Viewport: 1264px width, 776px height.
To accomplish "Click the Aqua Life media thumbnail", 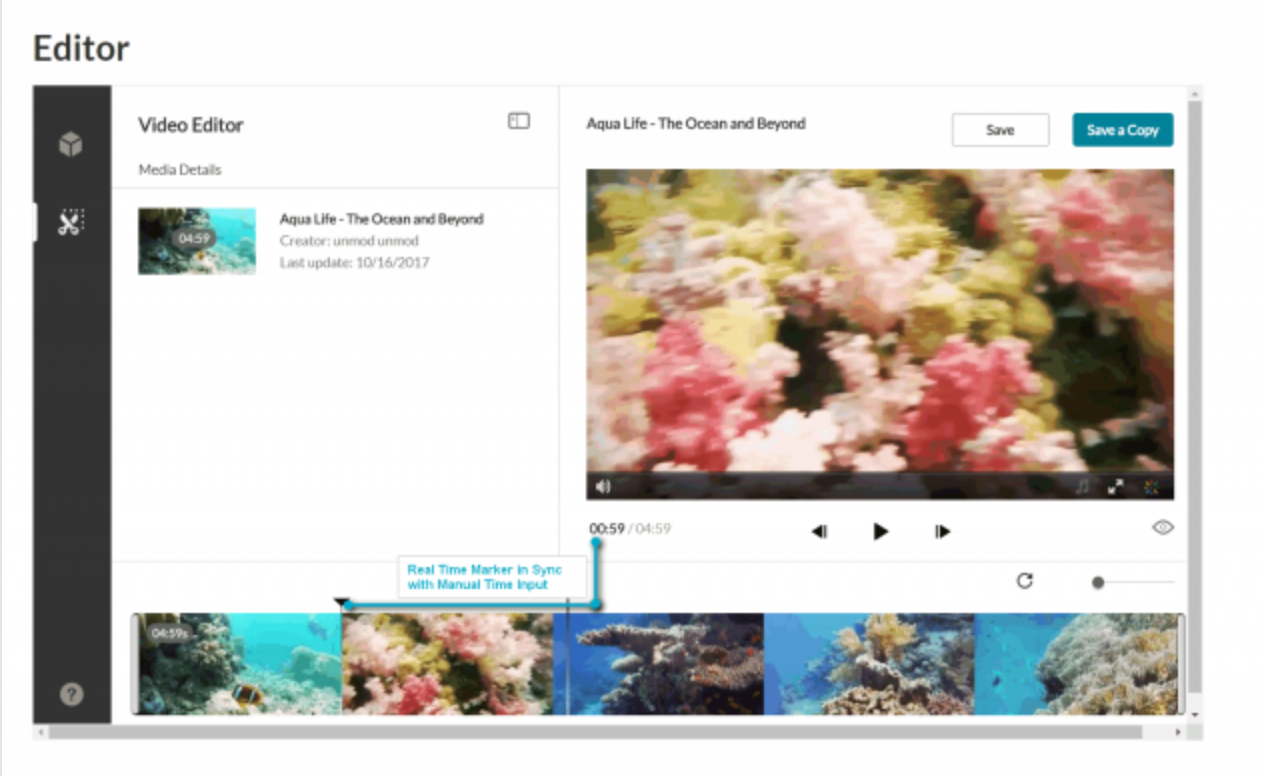I will [196, 241].
